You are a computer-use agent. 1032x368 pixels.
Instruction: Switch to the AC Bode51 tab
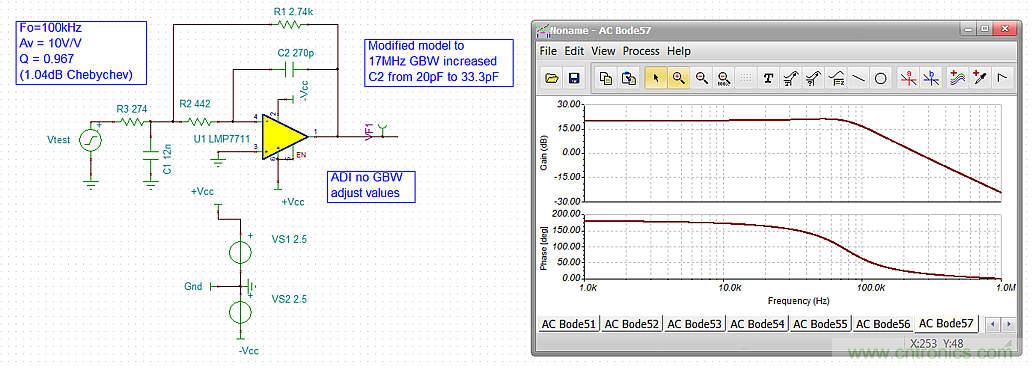click(x=568, y=324)
